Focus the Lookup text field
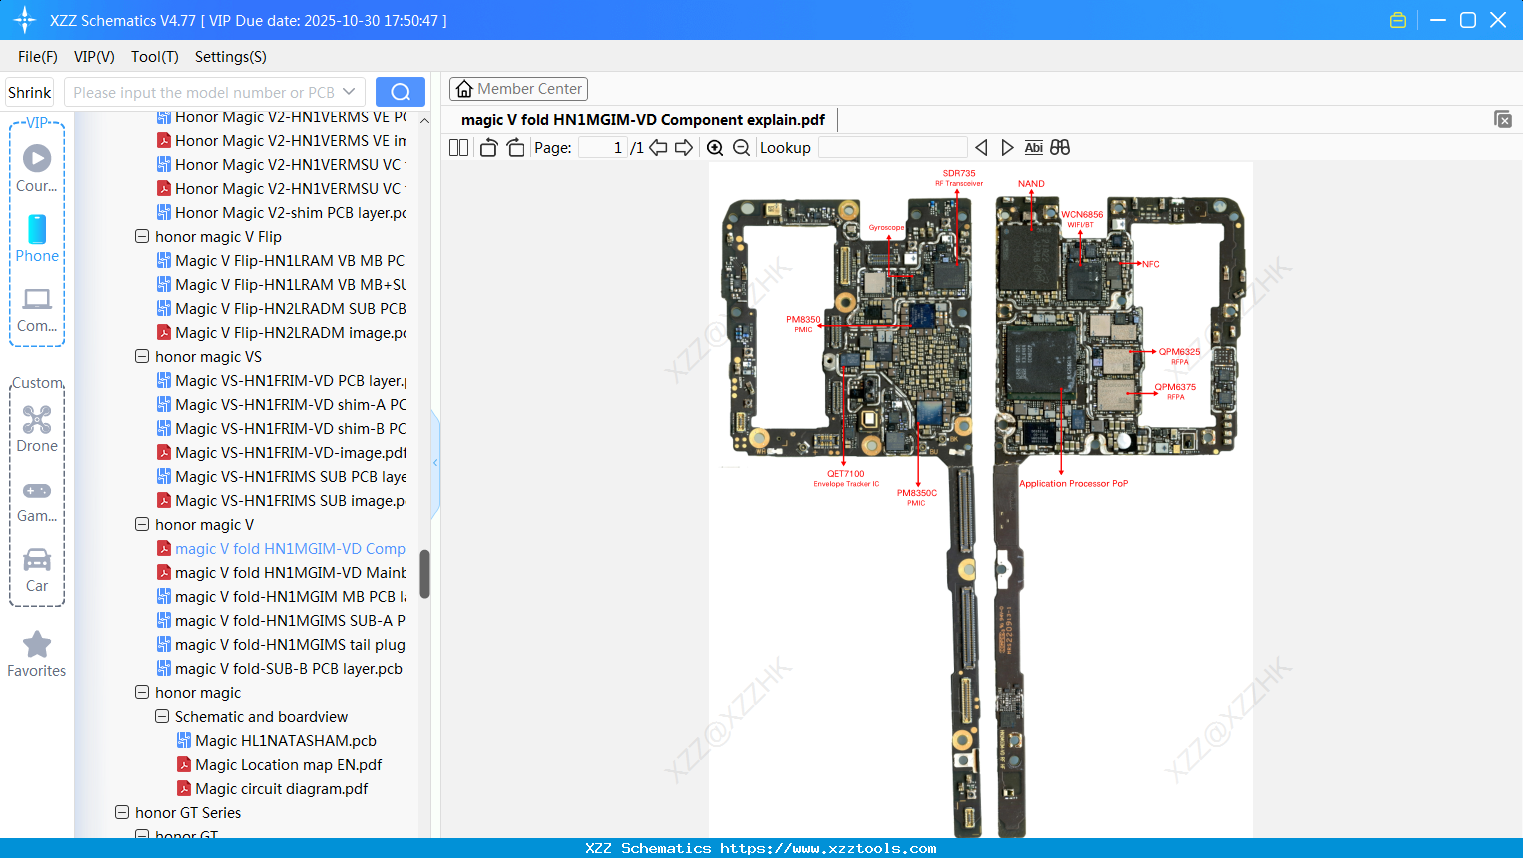 pyautogui.click(x=893, y=148)
